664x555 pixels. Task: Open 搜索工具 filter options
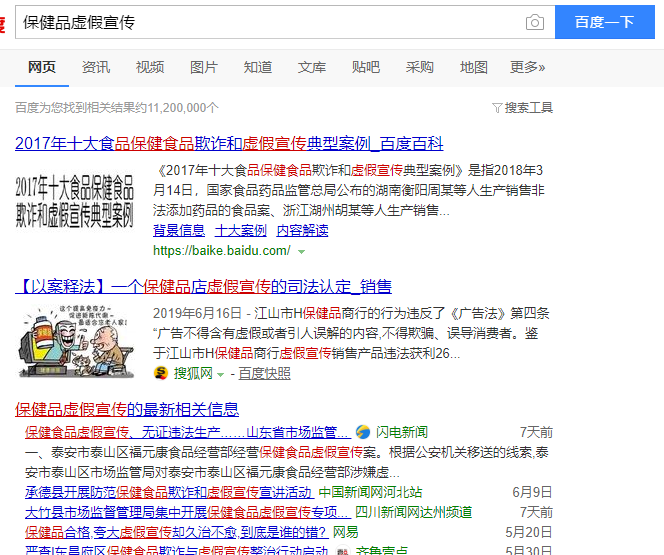(528, 108)
